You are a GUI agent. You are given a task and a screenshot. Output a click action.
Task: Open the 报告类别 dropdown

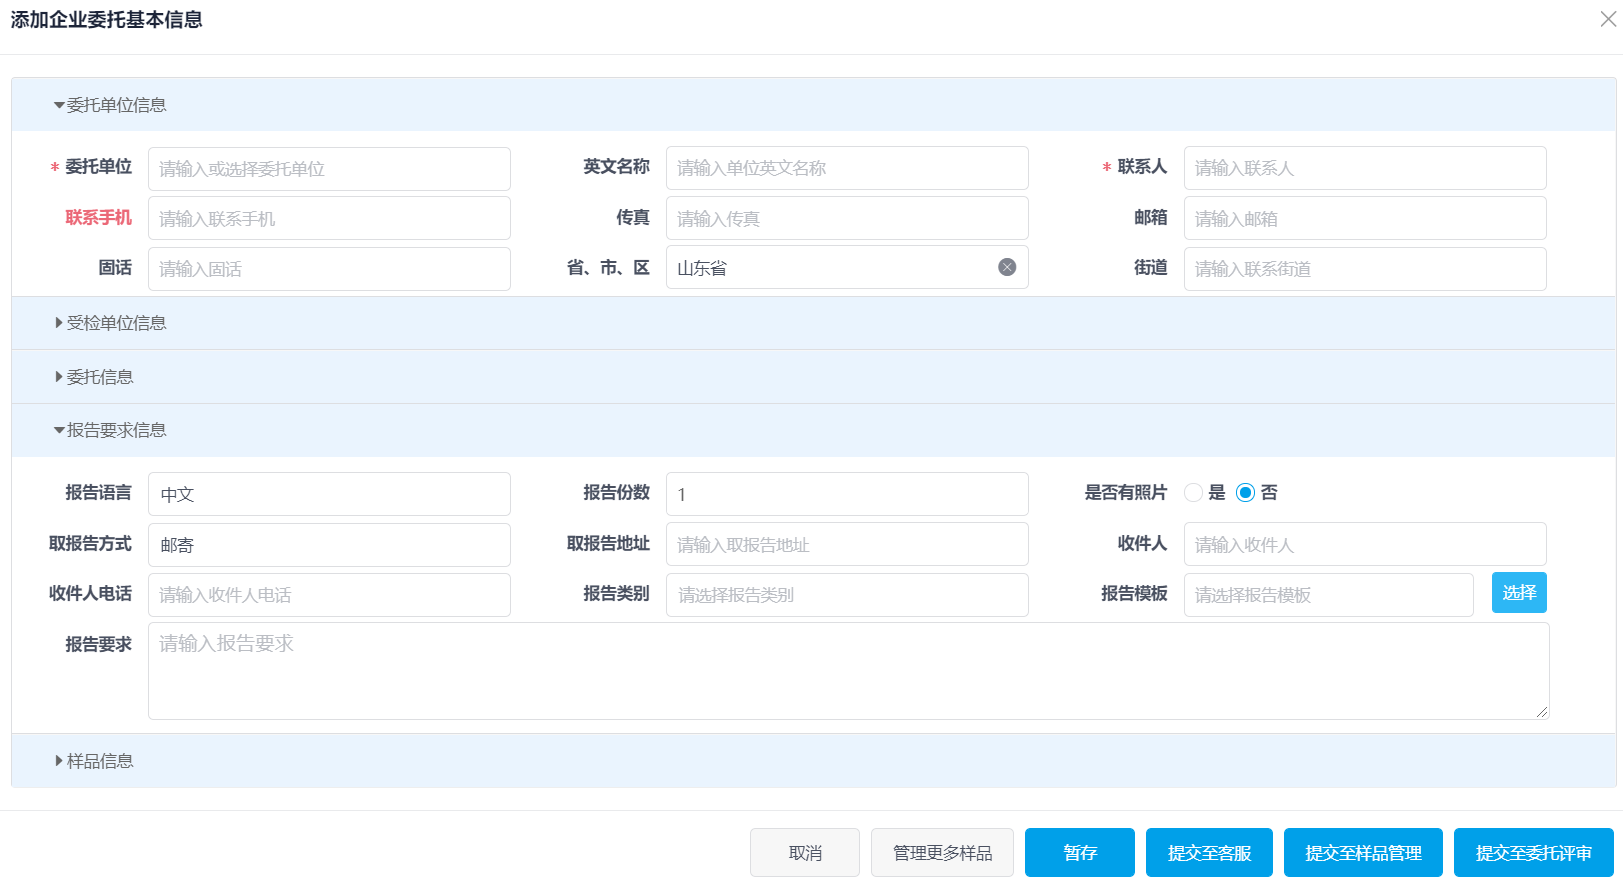(847, 595)
